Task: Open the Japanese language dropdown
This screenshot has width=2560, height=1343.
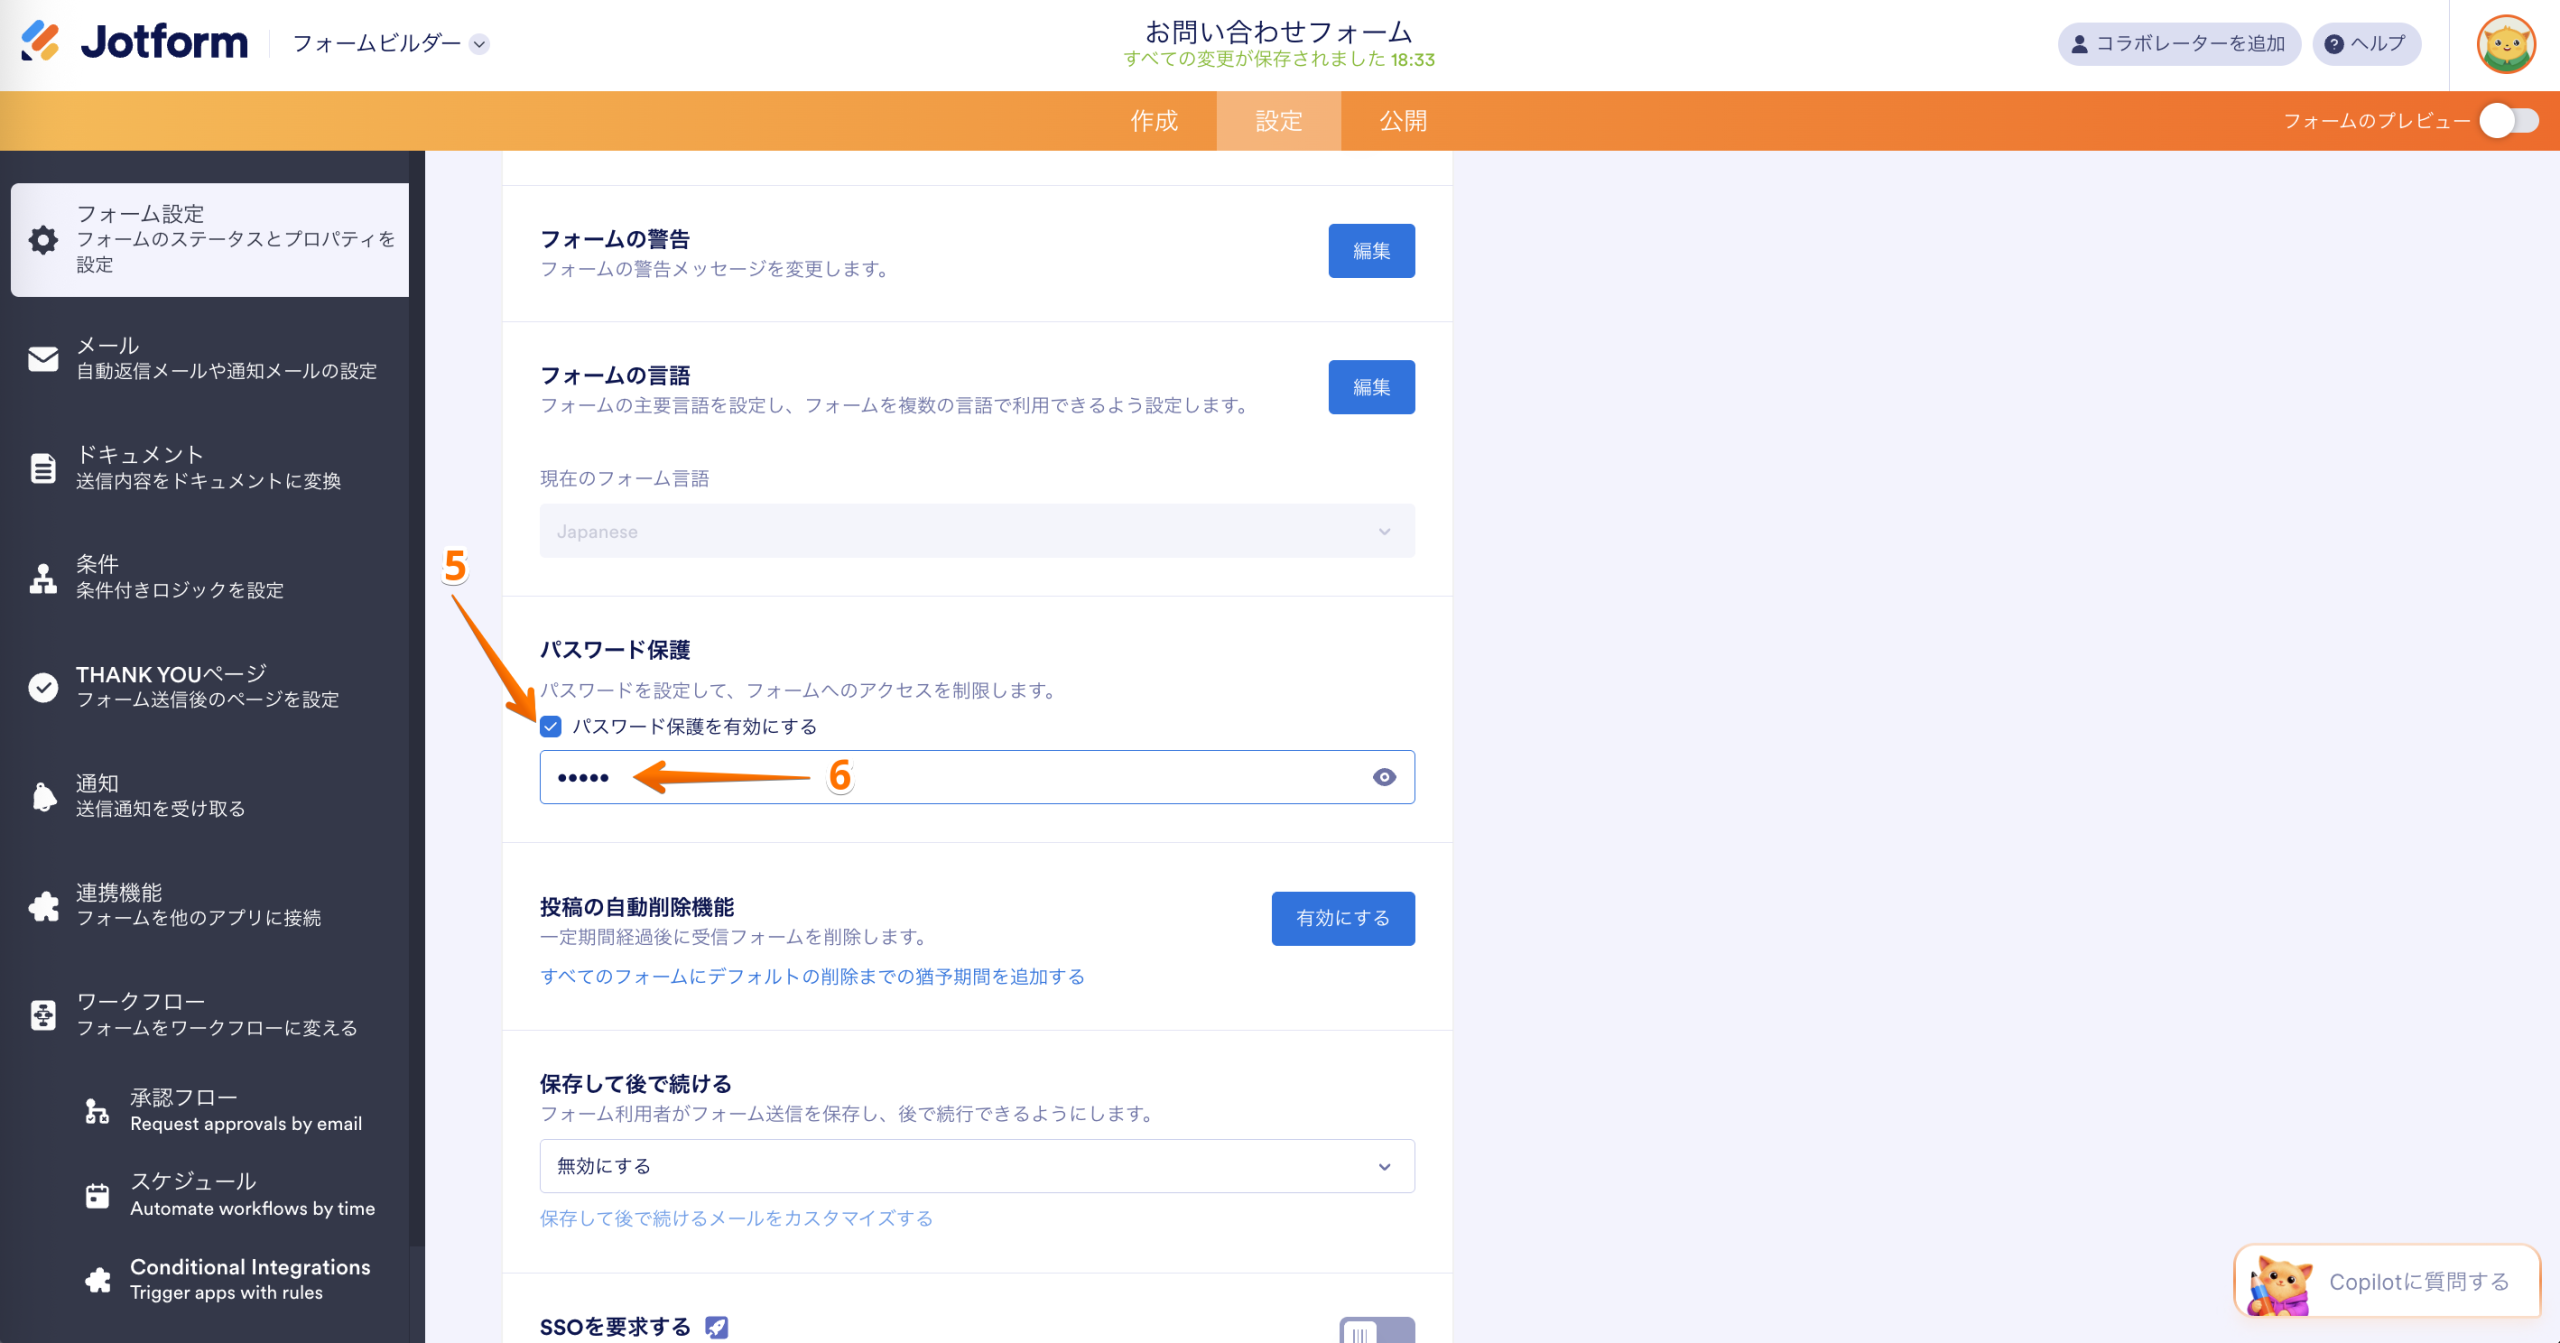Action: 977,531
